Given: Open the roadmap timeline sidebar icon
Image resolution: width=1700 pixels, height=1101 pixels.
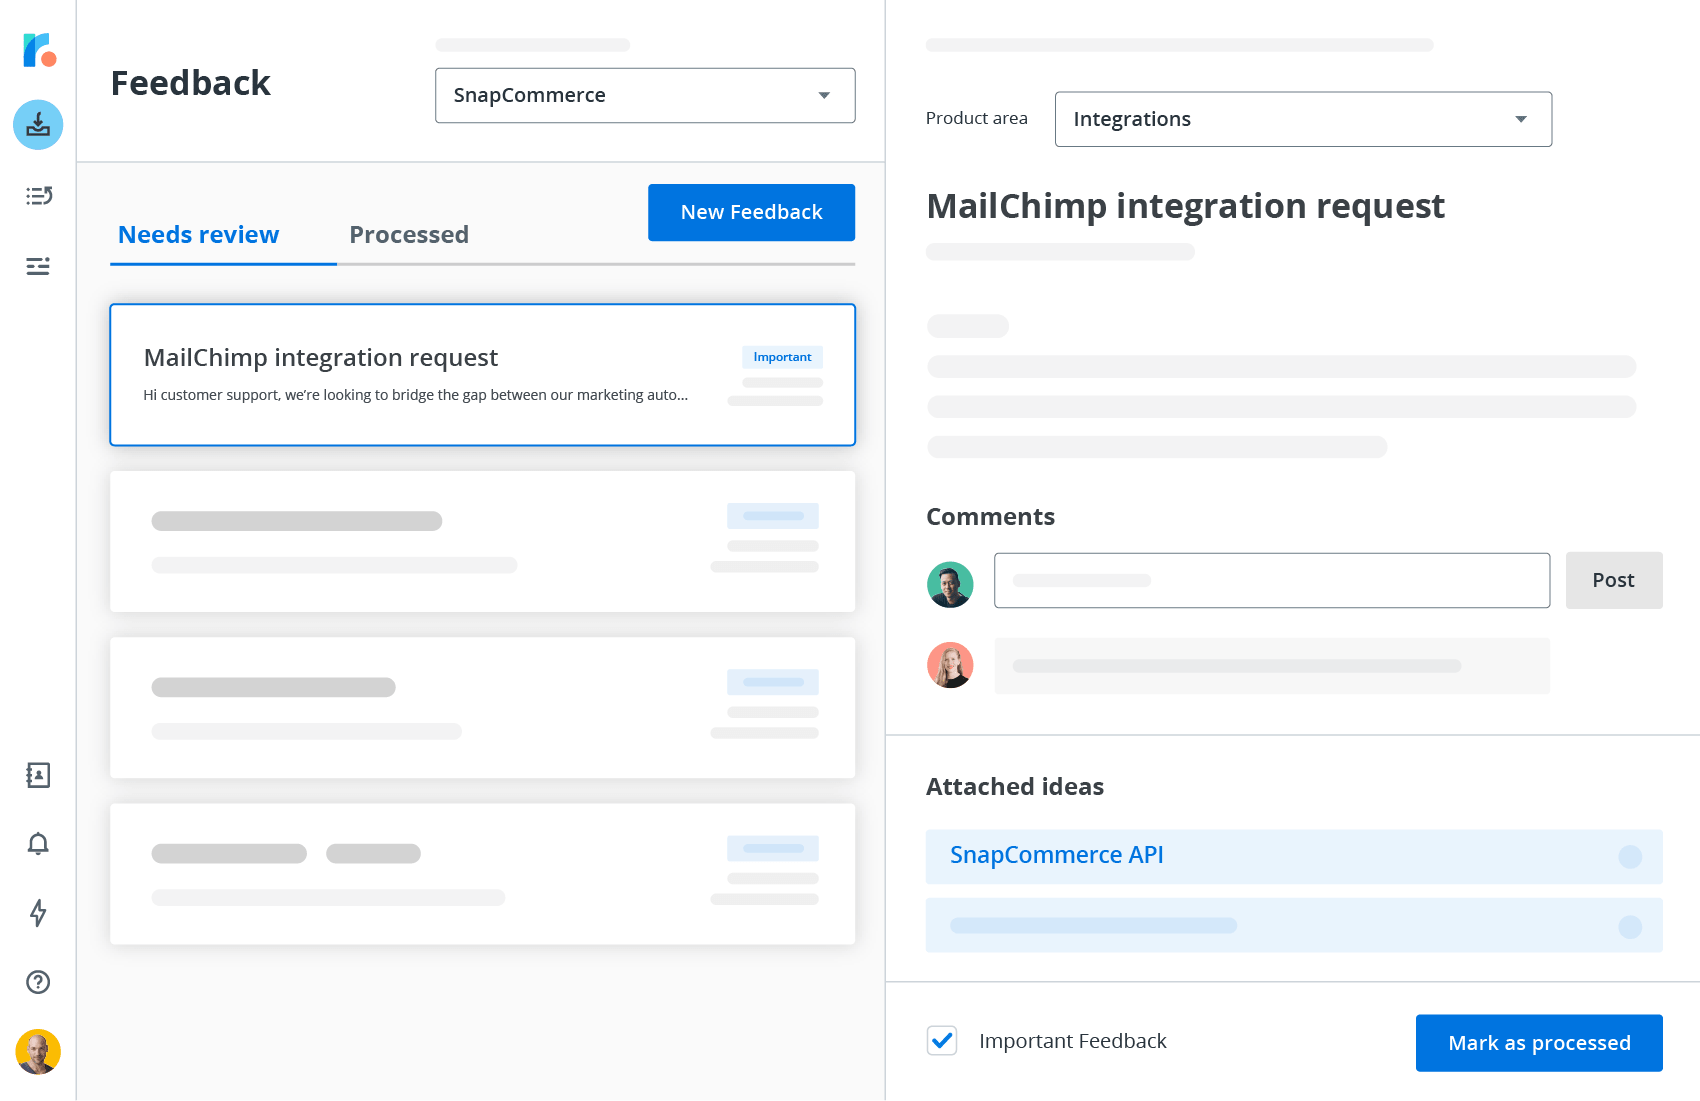Looking at the screenshot, I should [38, 266].
